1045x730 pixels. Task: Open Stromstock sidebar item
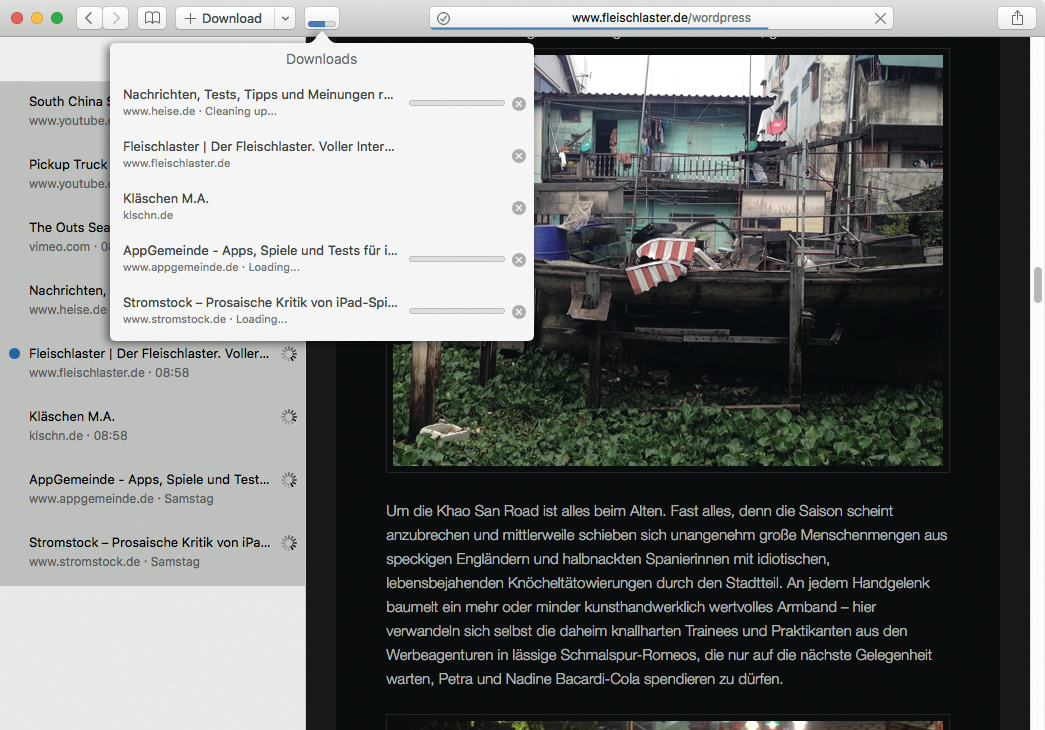coord(153,551)
